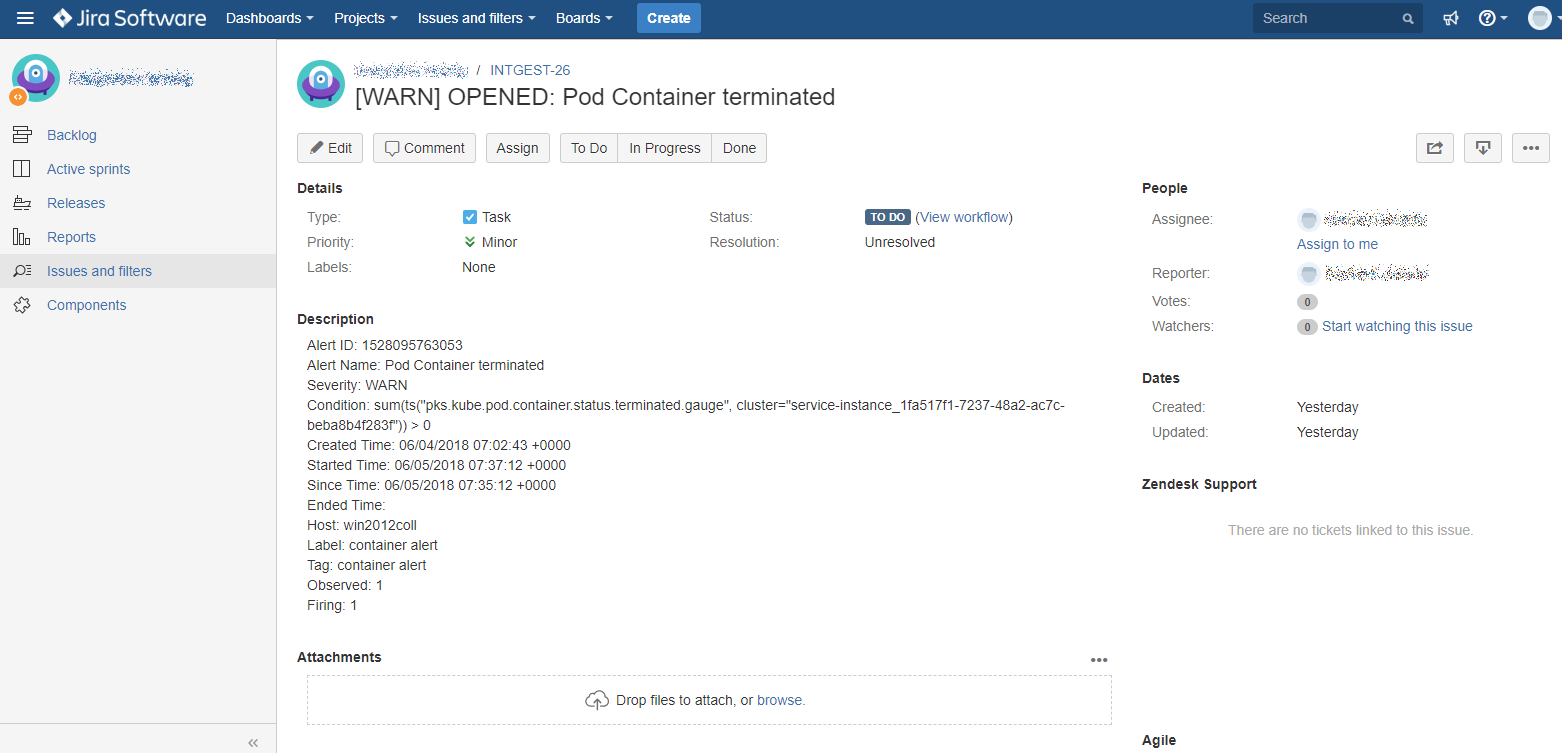Image resolution: width=1562 pixels, height=753 pixels.
Task: Expand the Projects dropdown menu
Action: click(365, 18)
